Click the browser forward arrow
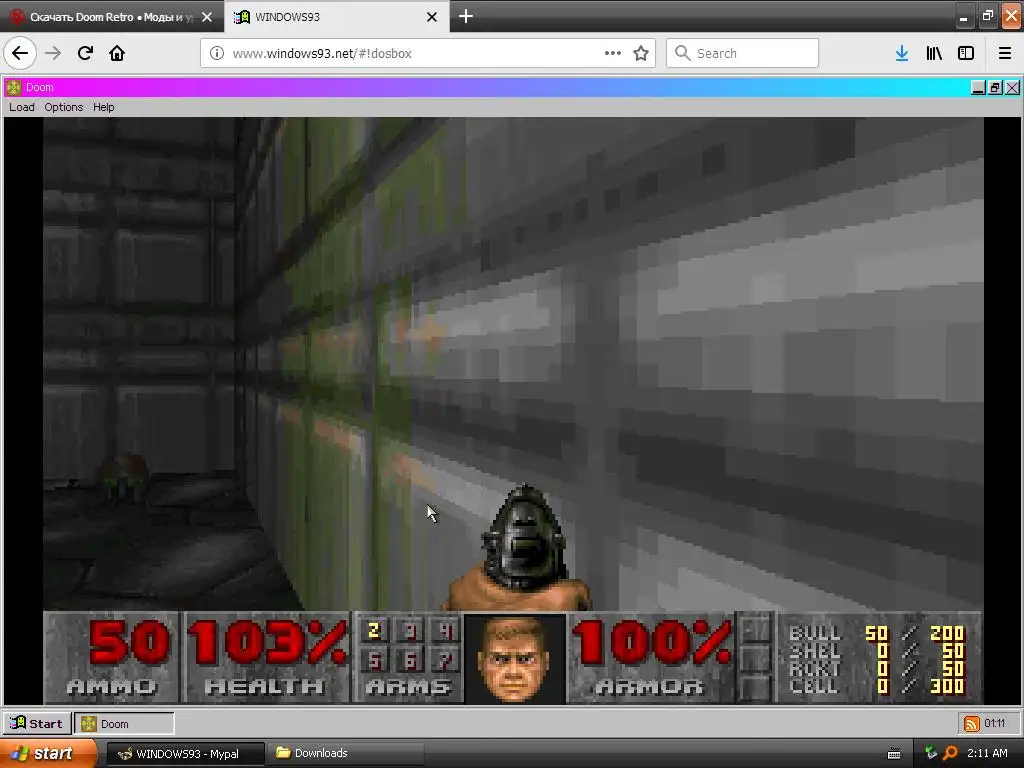Viewport: 1024px width, 768px height. click(x=53, y=53)
